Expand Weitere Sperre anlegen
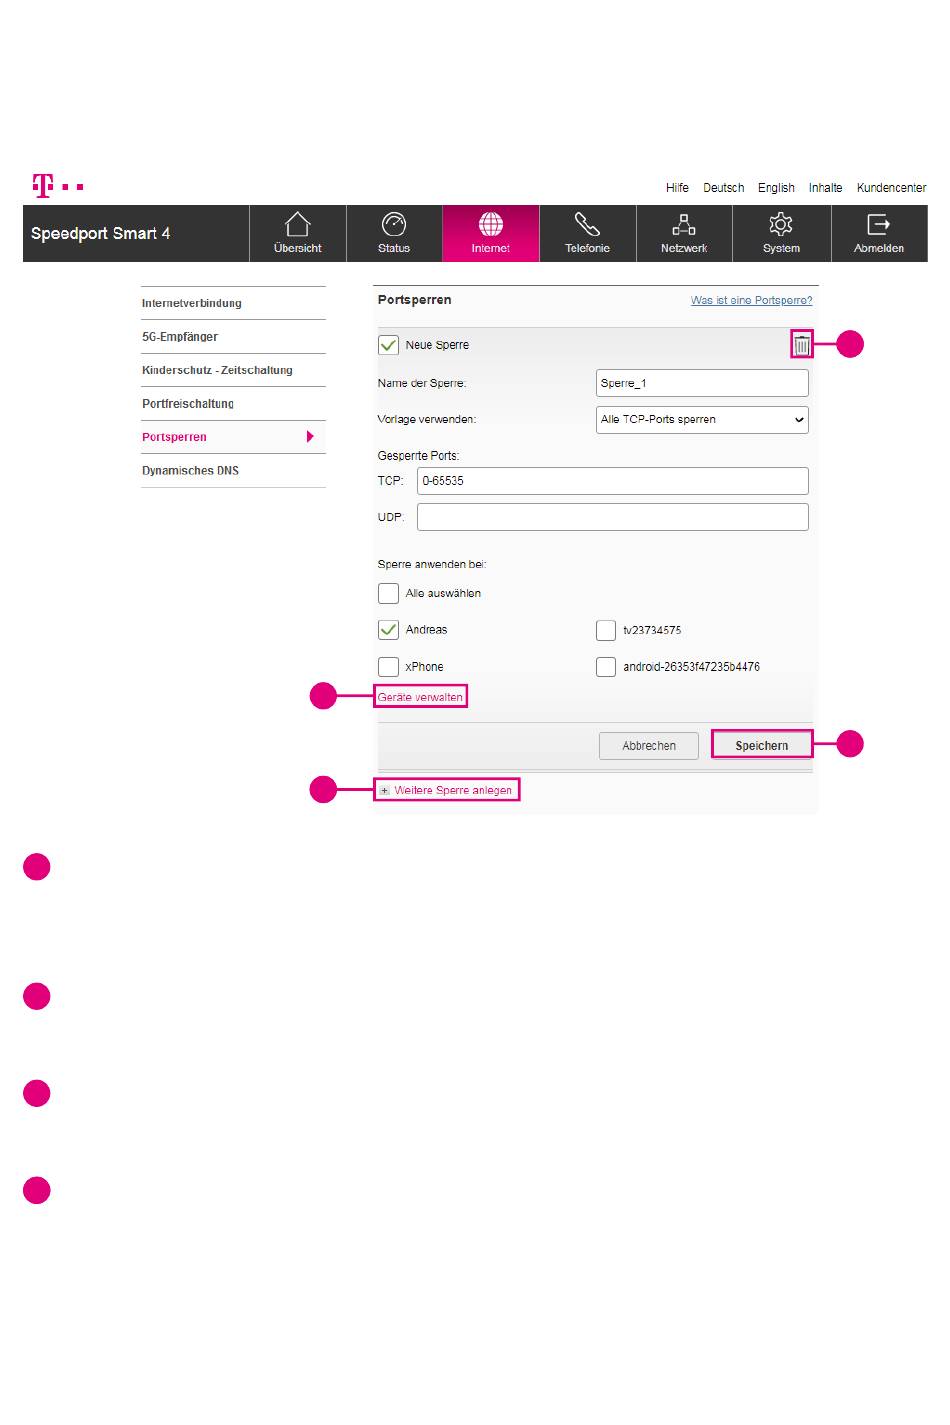The width and height of the screenshot is (950, 1425). pos(446,790)
